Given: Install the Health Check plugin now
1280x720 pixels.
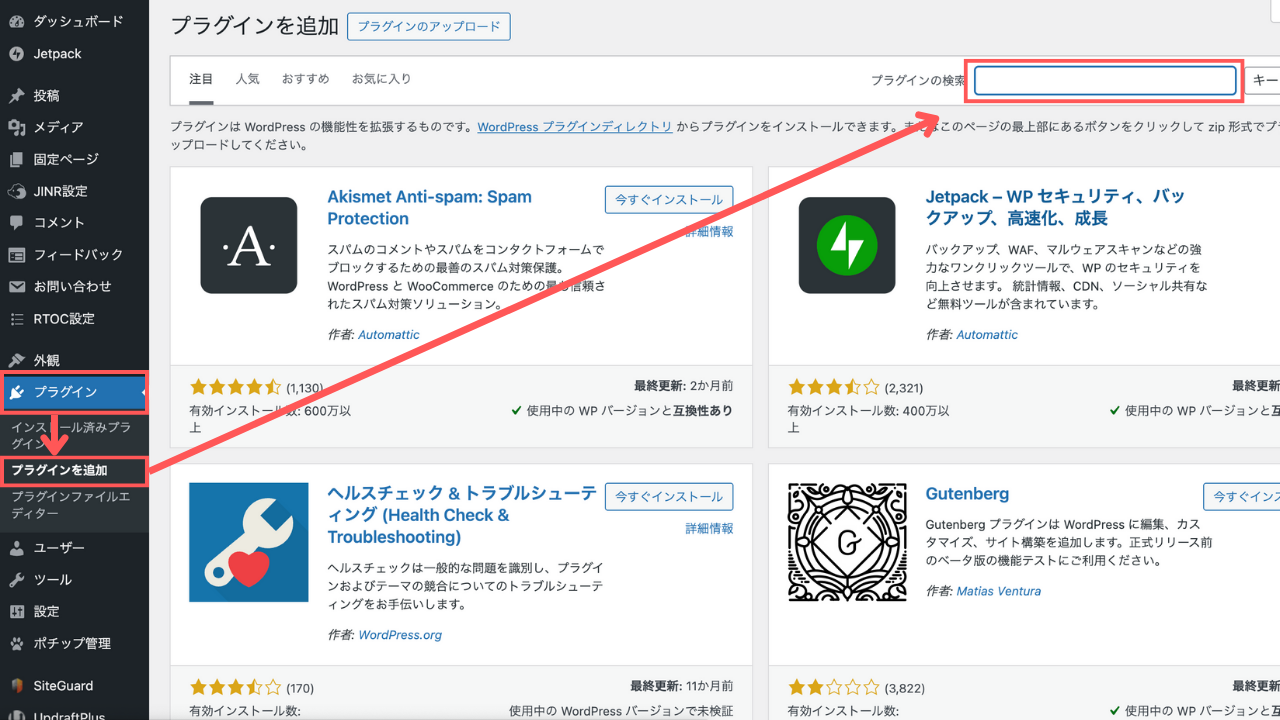Looking at the screenshot, I should tap(669, 497).
